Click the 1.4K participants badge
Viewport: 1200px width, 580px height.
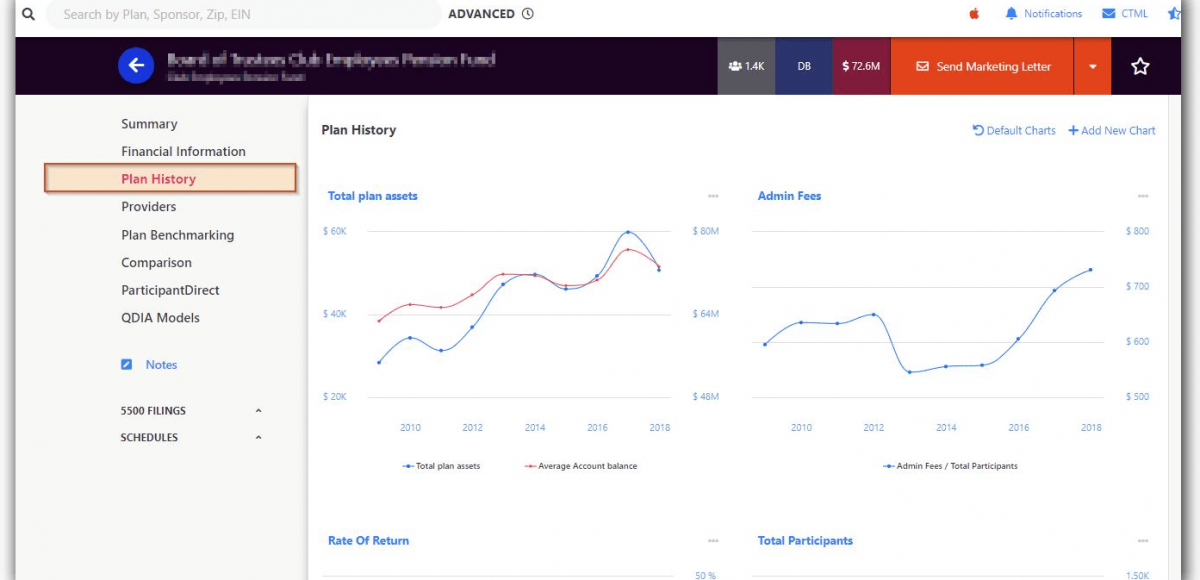coord(746,66)
